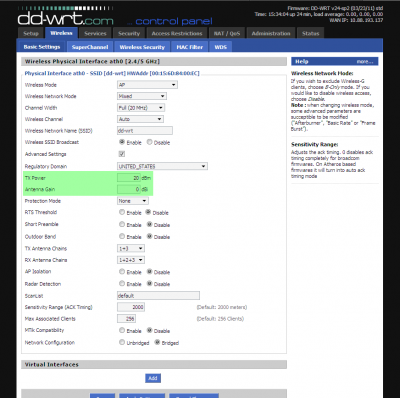The width and height of the screenshot is (400, 398).
Task: Switch to the Status tab
Action: (311, 33)
